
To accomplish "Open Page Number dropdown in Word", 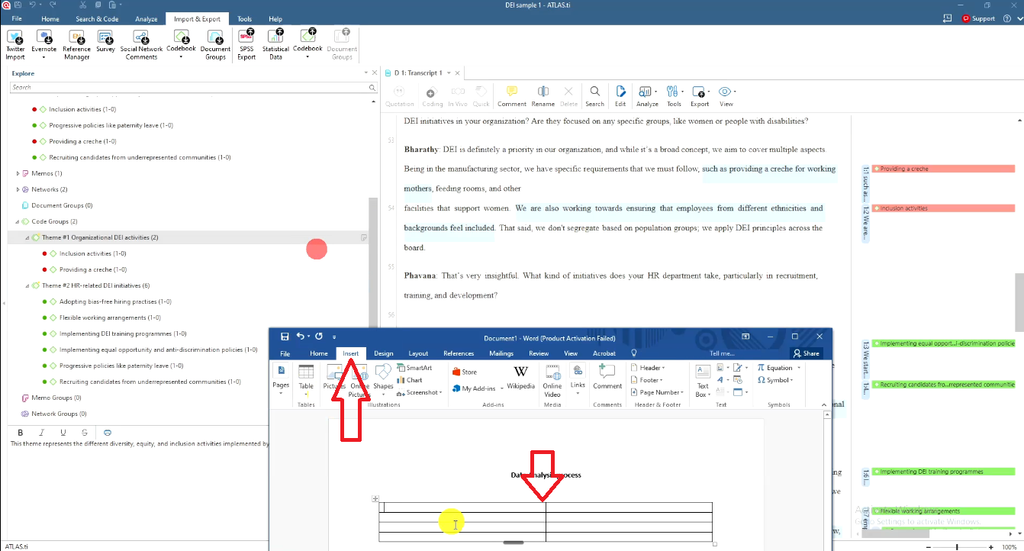I will [657, 392].
